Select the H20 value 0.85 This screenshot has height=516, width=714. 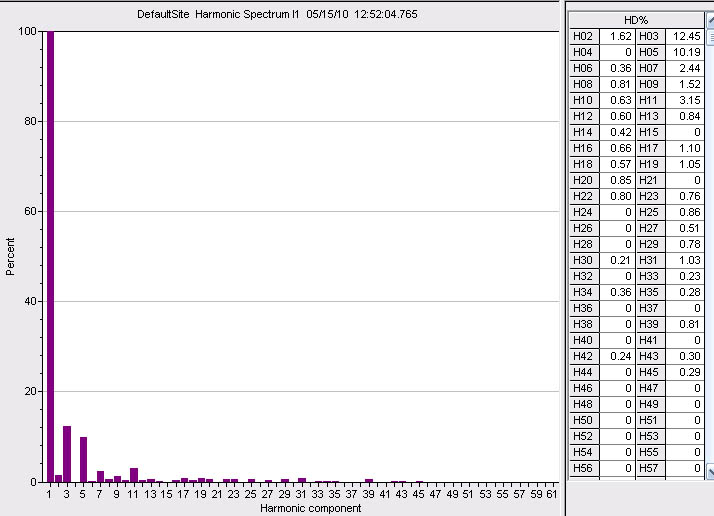(x=617, y=180)
